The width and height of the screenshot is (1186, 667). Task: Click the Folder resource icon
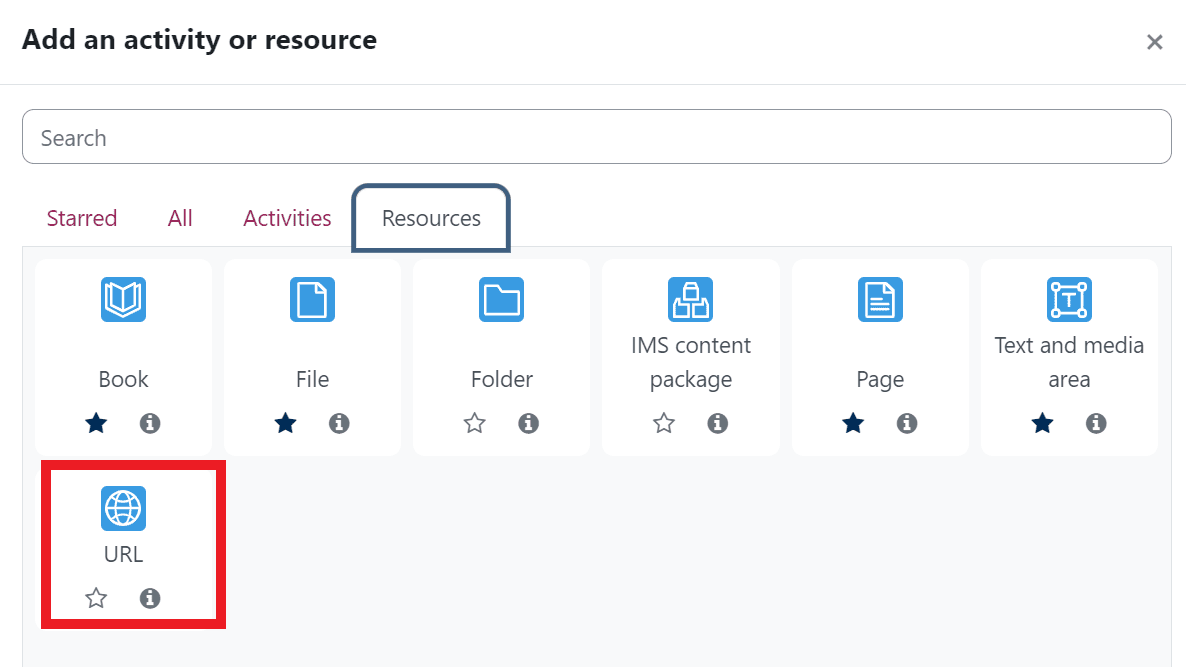coord(501,299)
